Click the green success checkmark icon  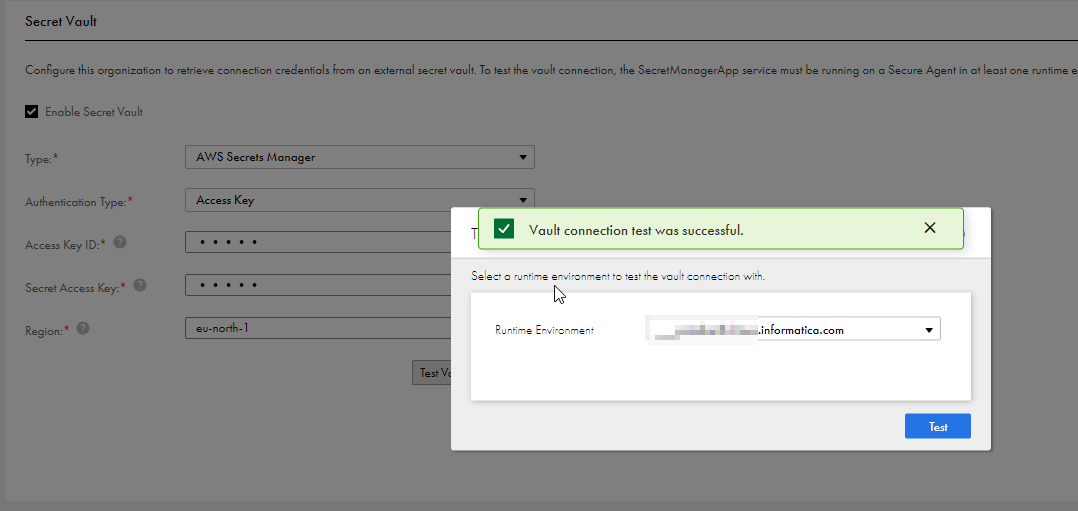(x=504, y=228)
